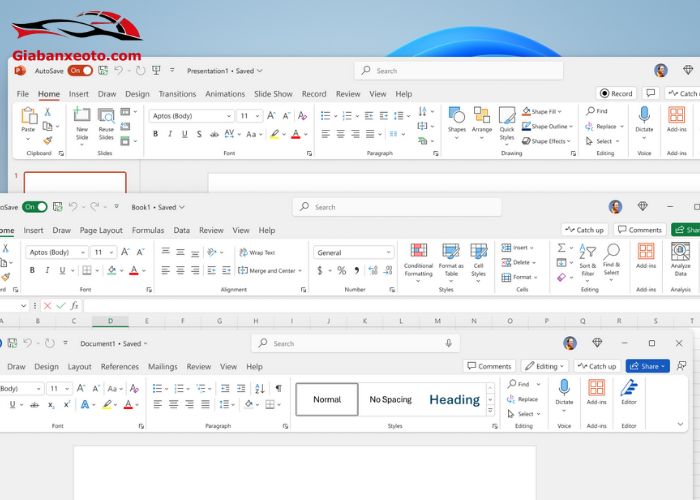Switch to PowerPoint Slide Show tab

click(x=273, y=94)
